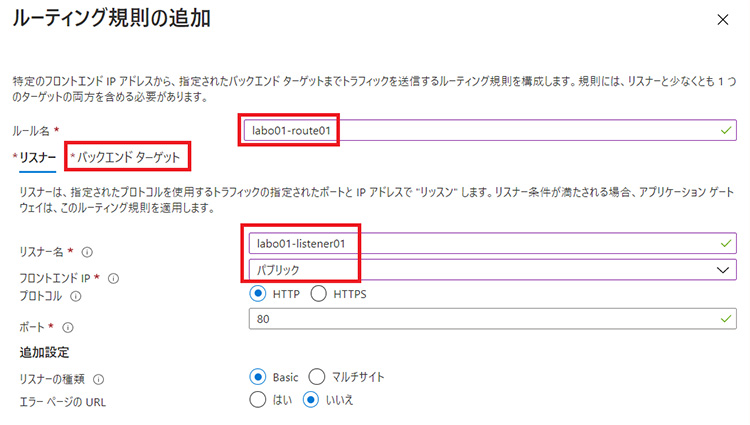Switch to the リスナー tab
This screenshot has height=425, width=750.
34,157
